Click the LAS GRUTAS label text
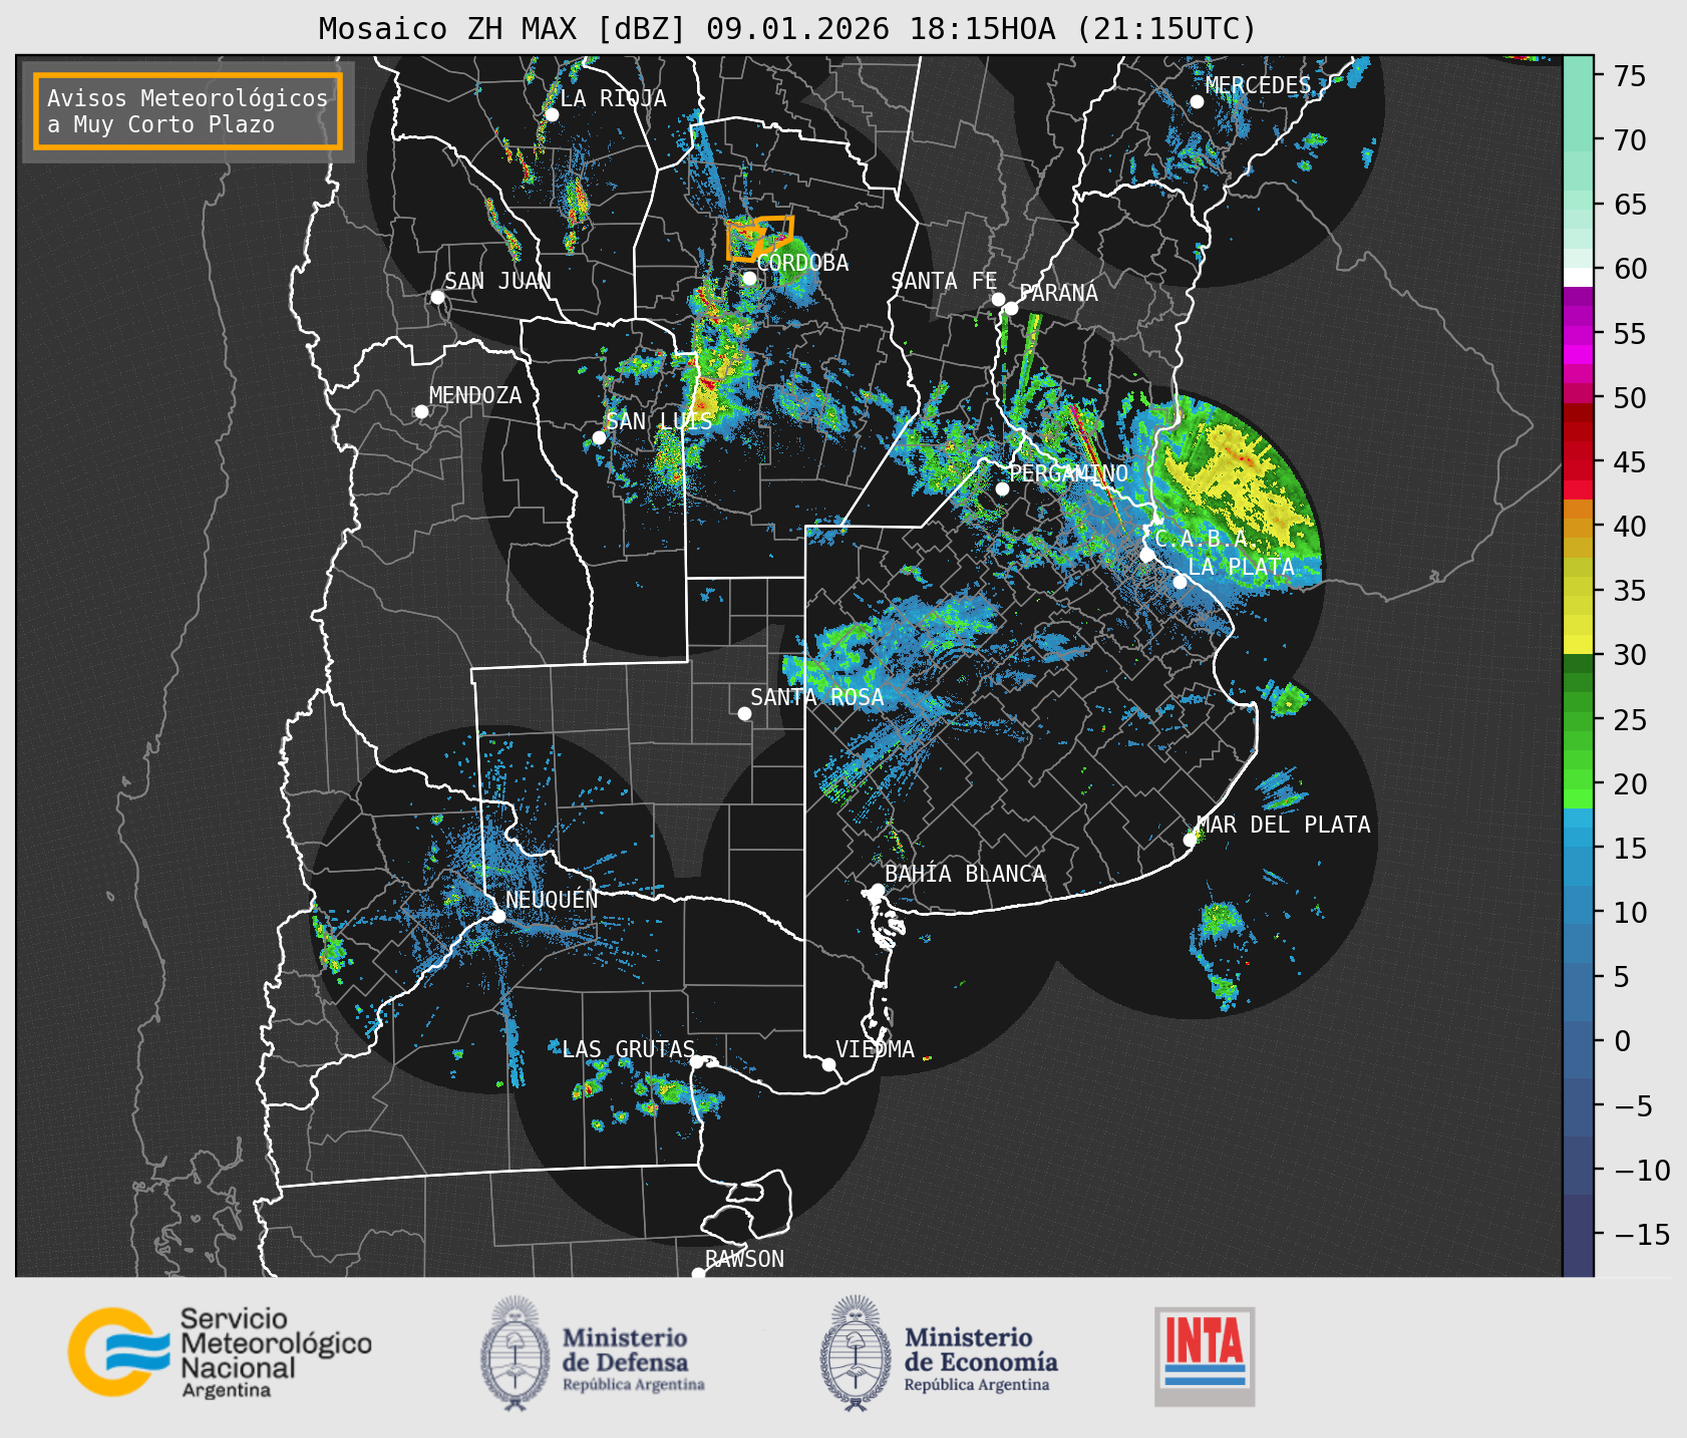This screenshot has width=1687, height=1438. pos(628,1049)
